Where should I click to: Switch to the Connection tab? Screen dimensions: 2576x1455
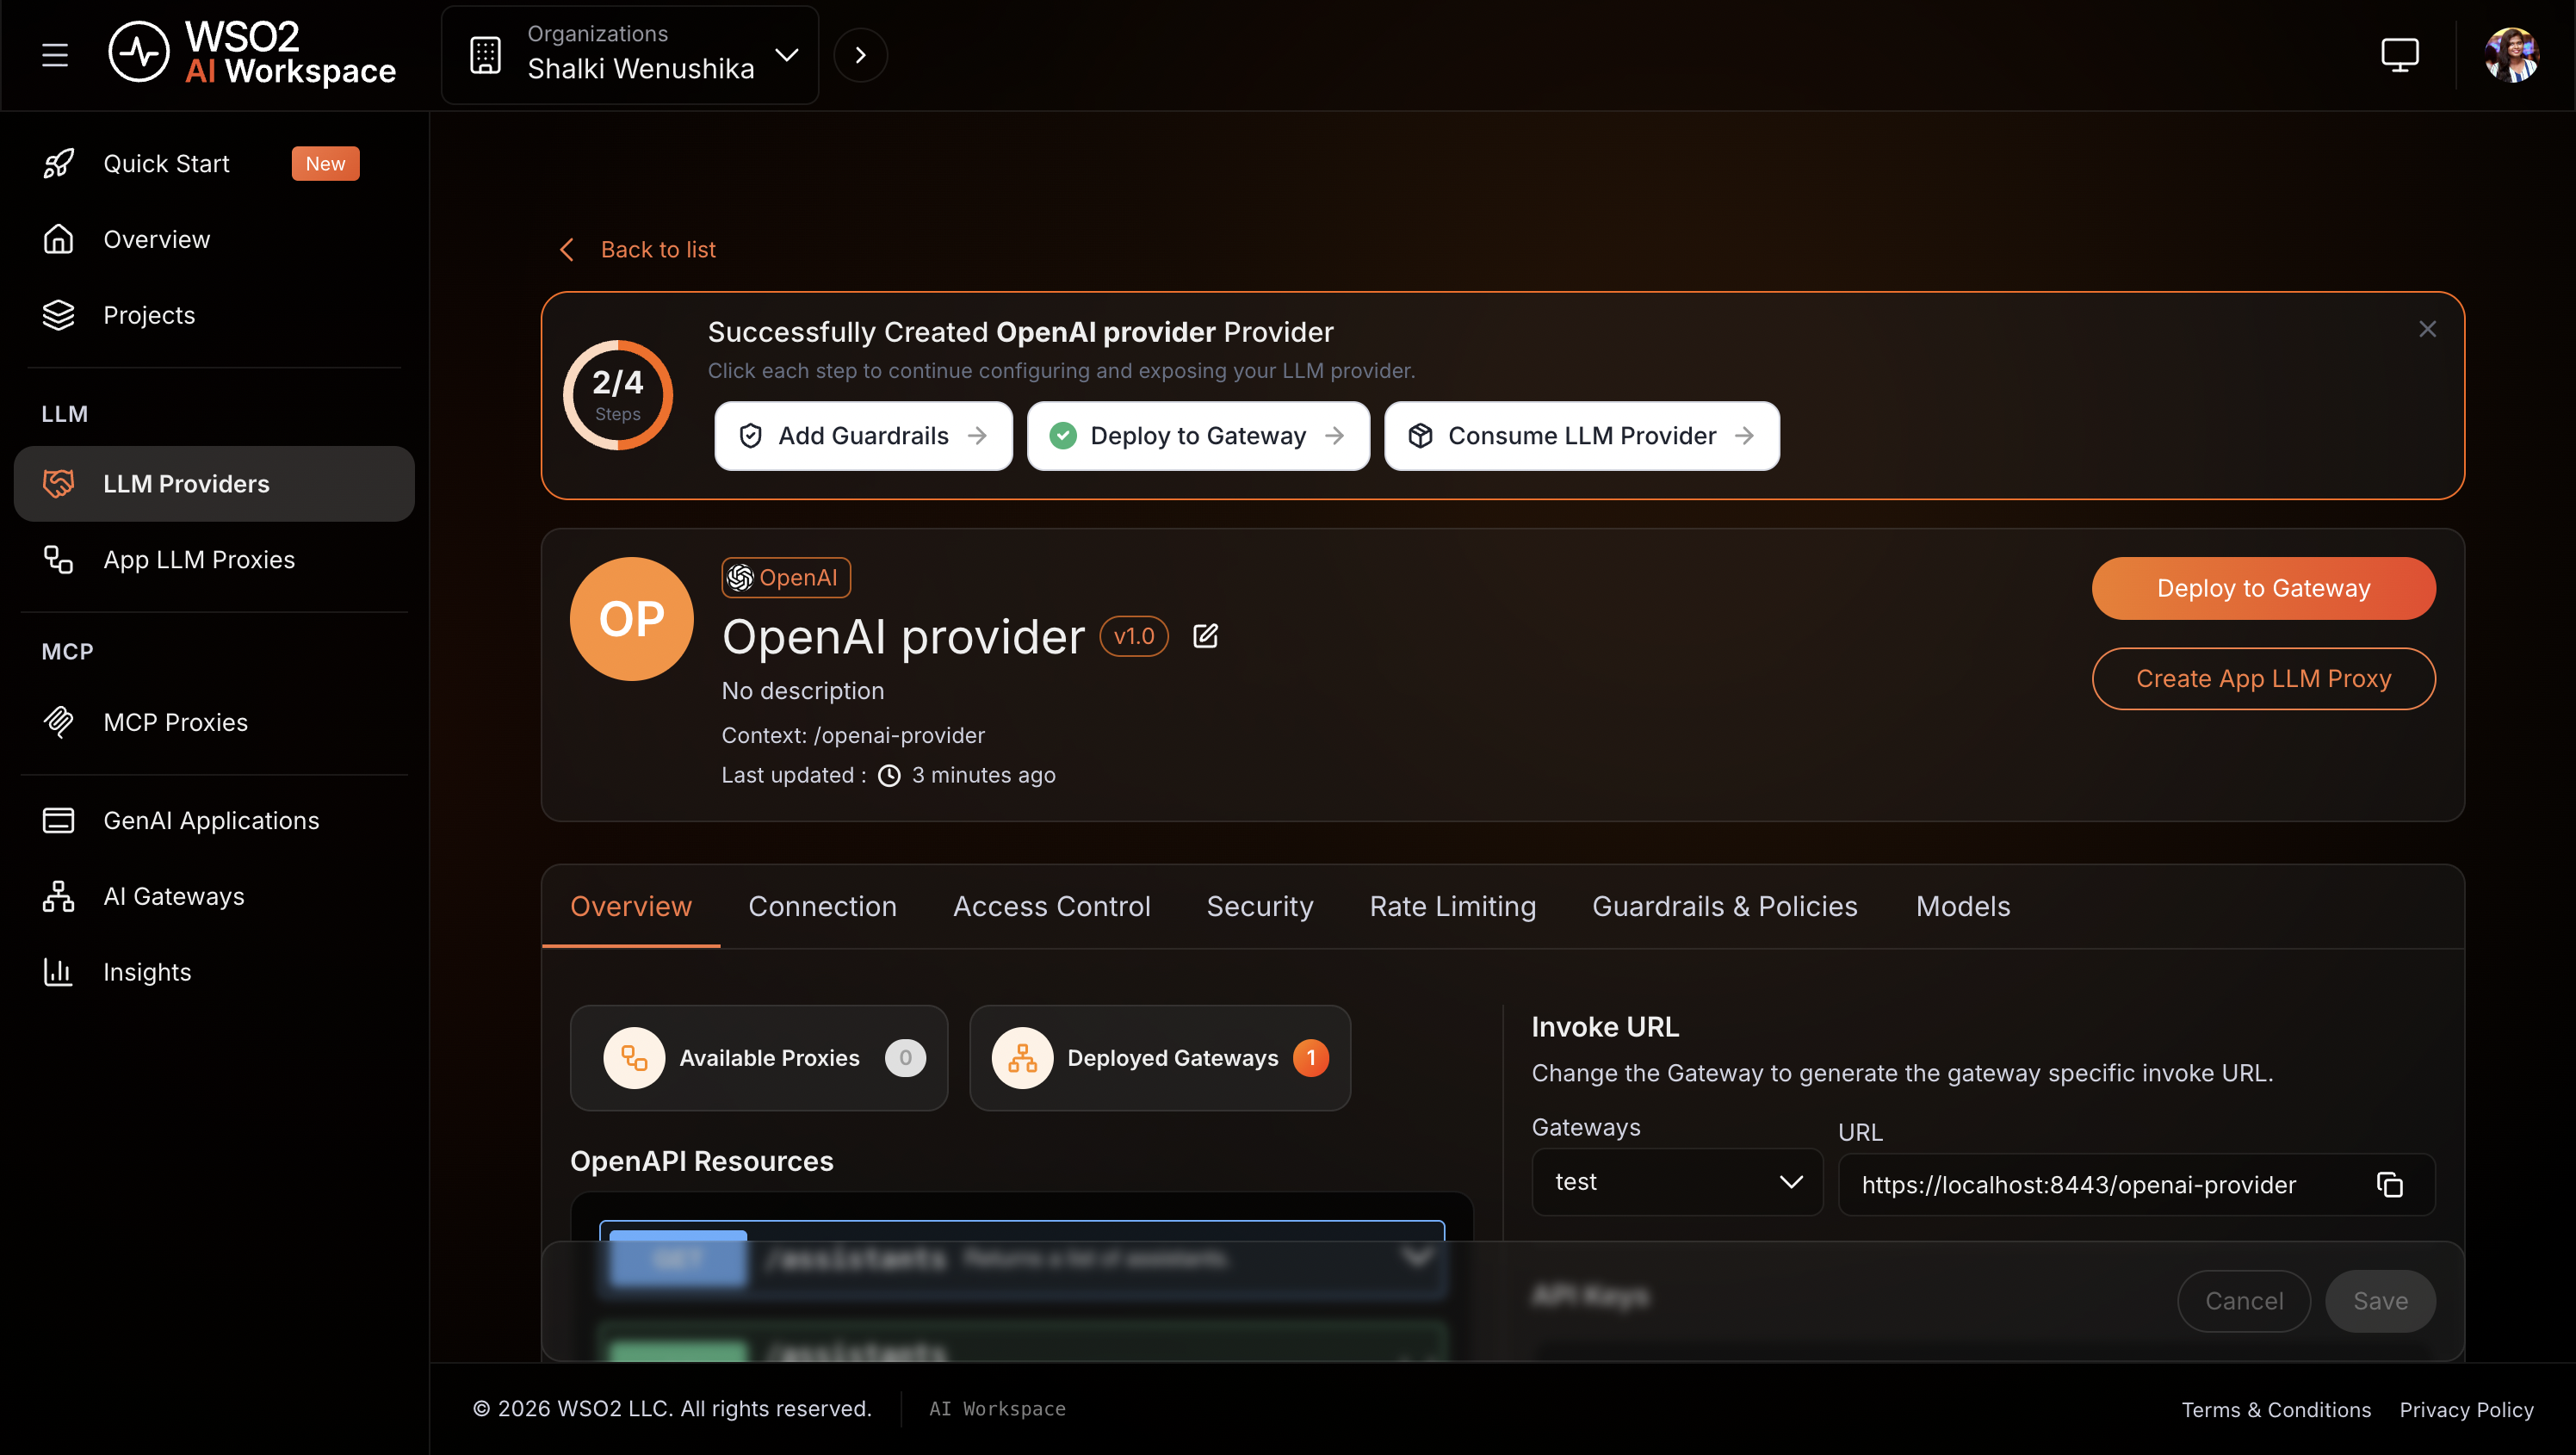pyautogui.click(x=822, y=907)
